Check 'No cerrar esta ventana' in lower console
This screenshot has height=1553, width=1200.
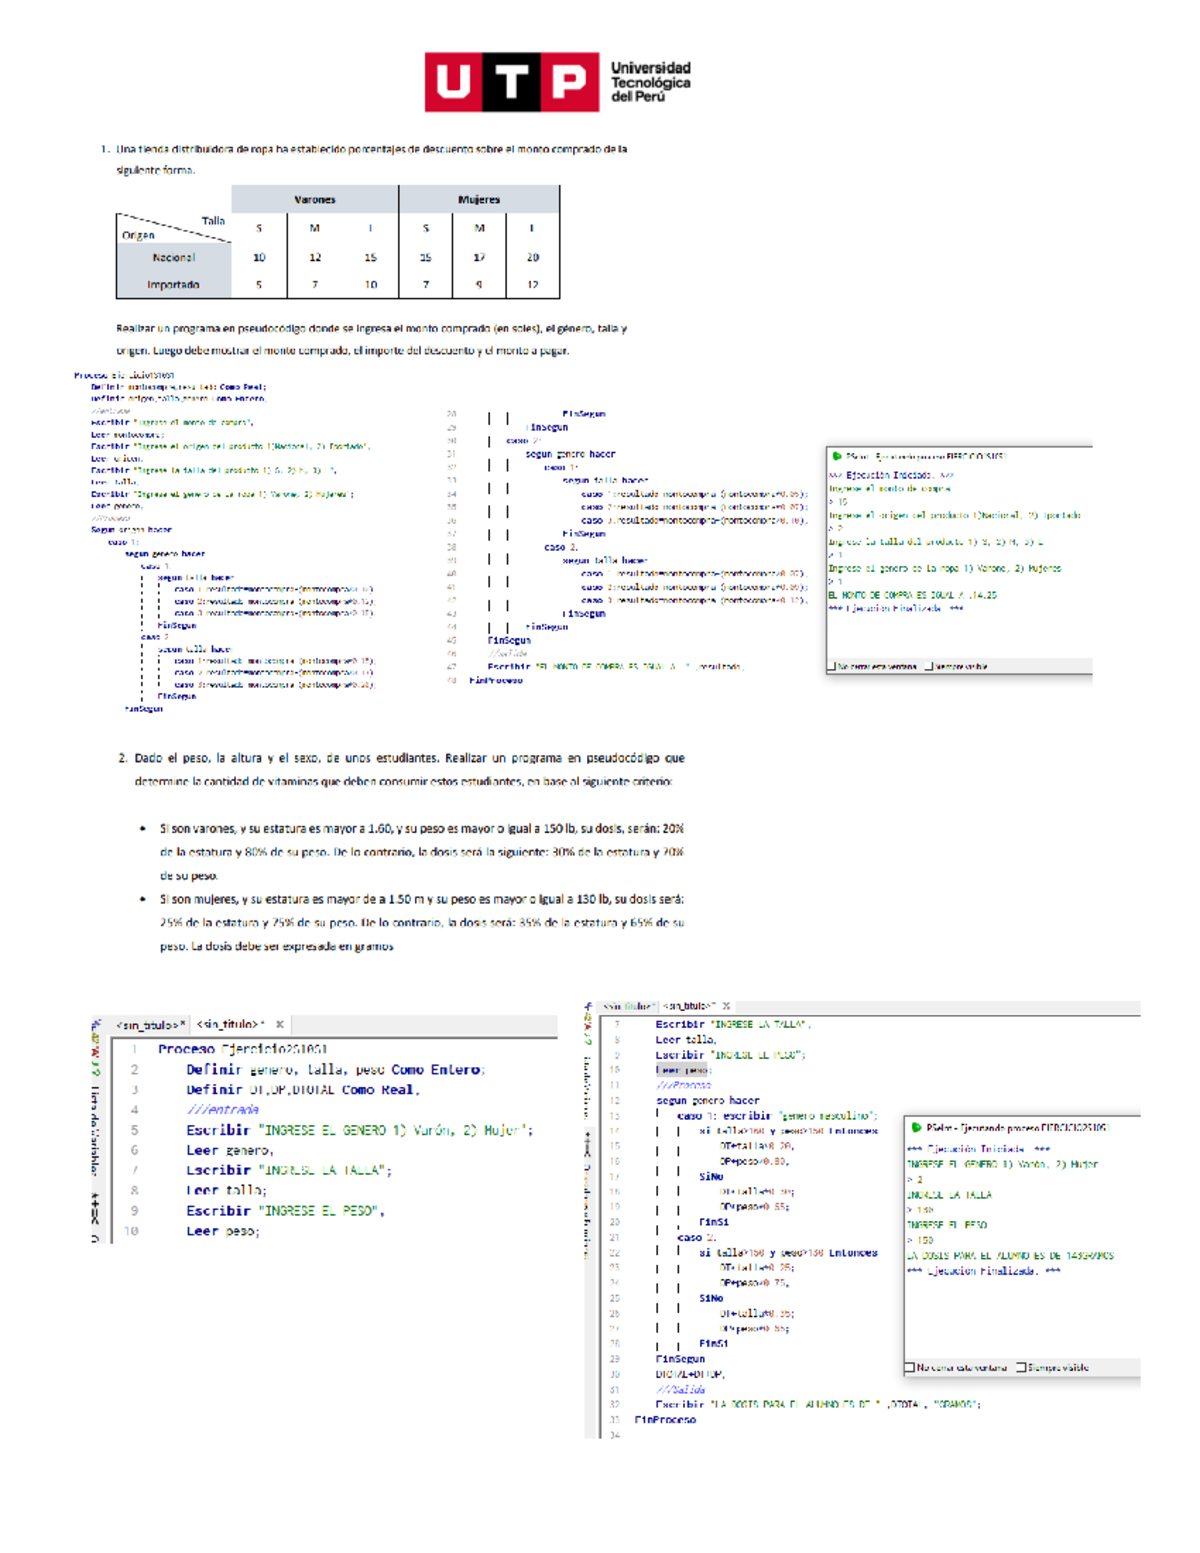(x=909, y=1367)
